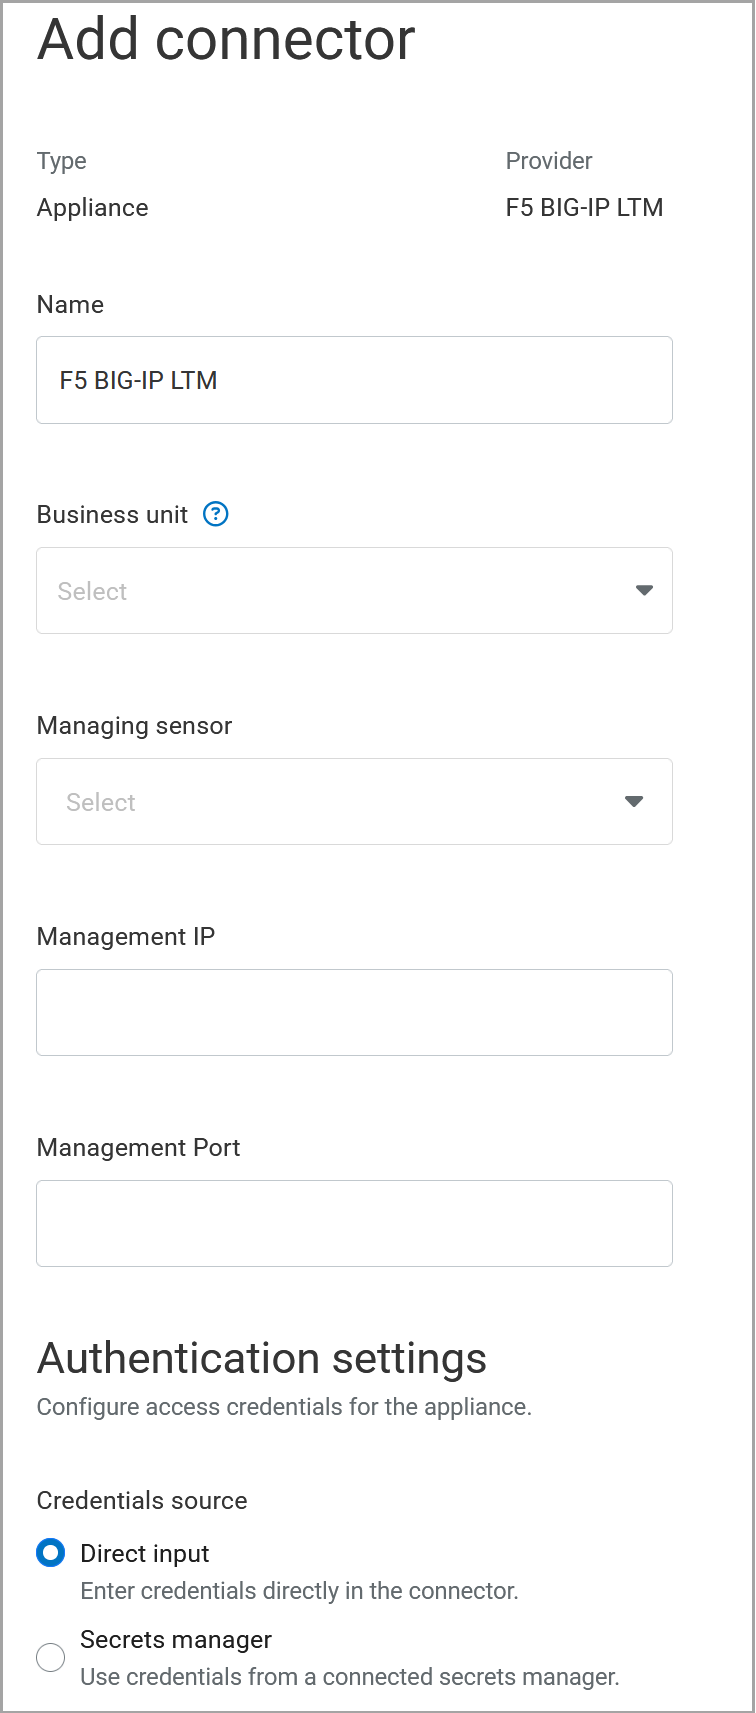The width and height of the screenshot is (756, 1713).
Task: Open the Business unit dropdown
Action: click(354, 590)
